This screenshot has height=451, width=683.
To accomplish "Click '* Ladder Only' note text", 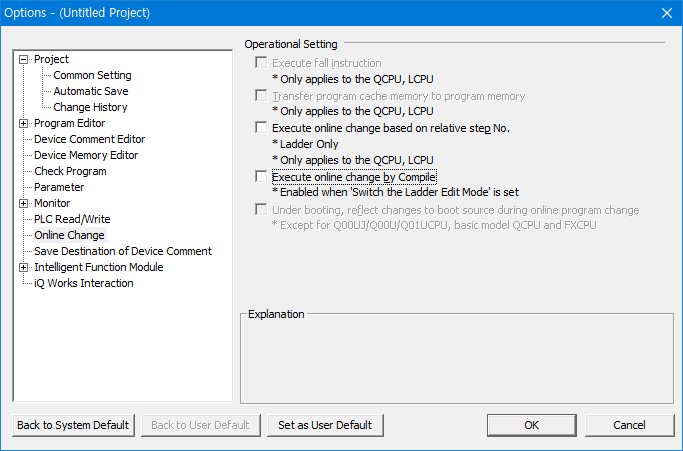I will 305,144.
